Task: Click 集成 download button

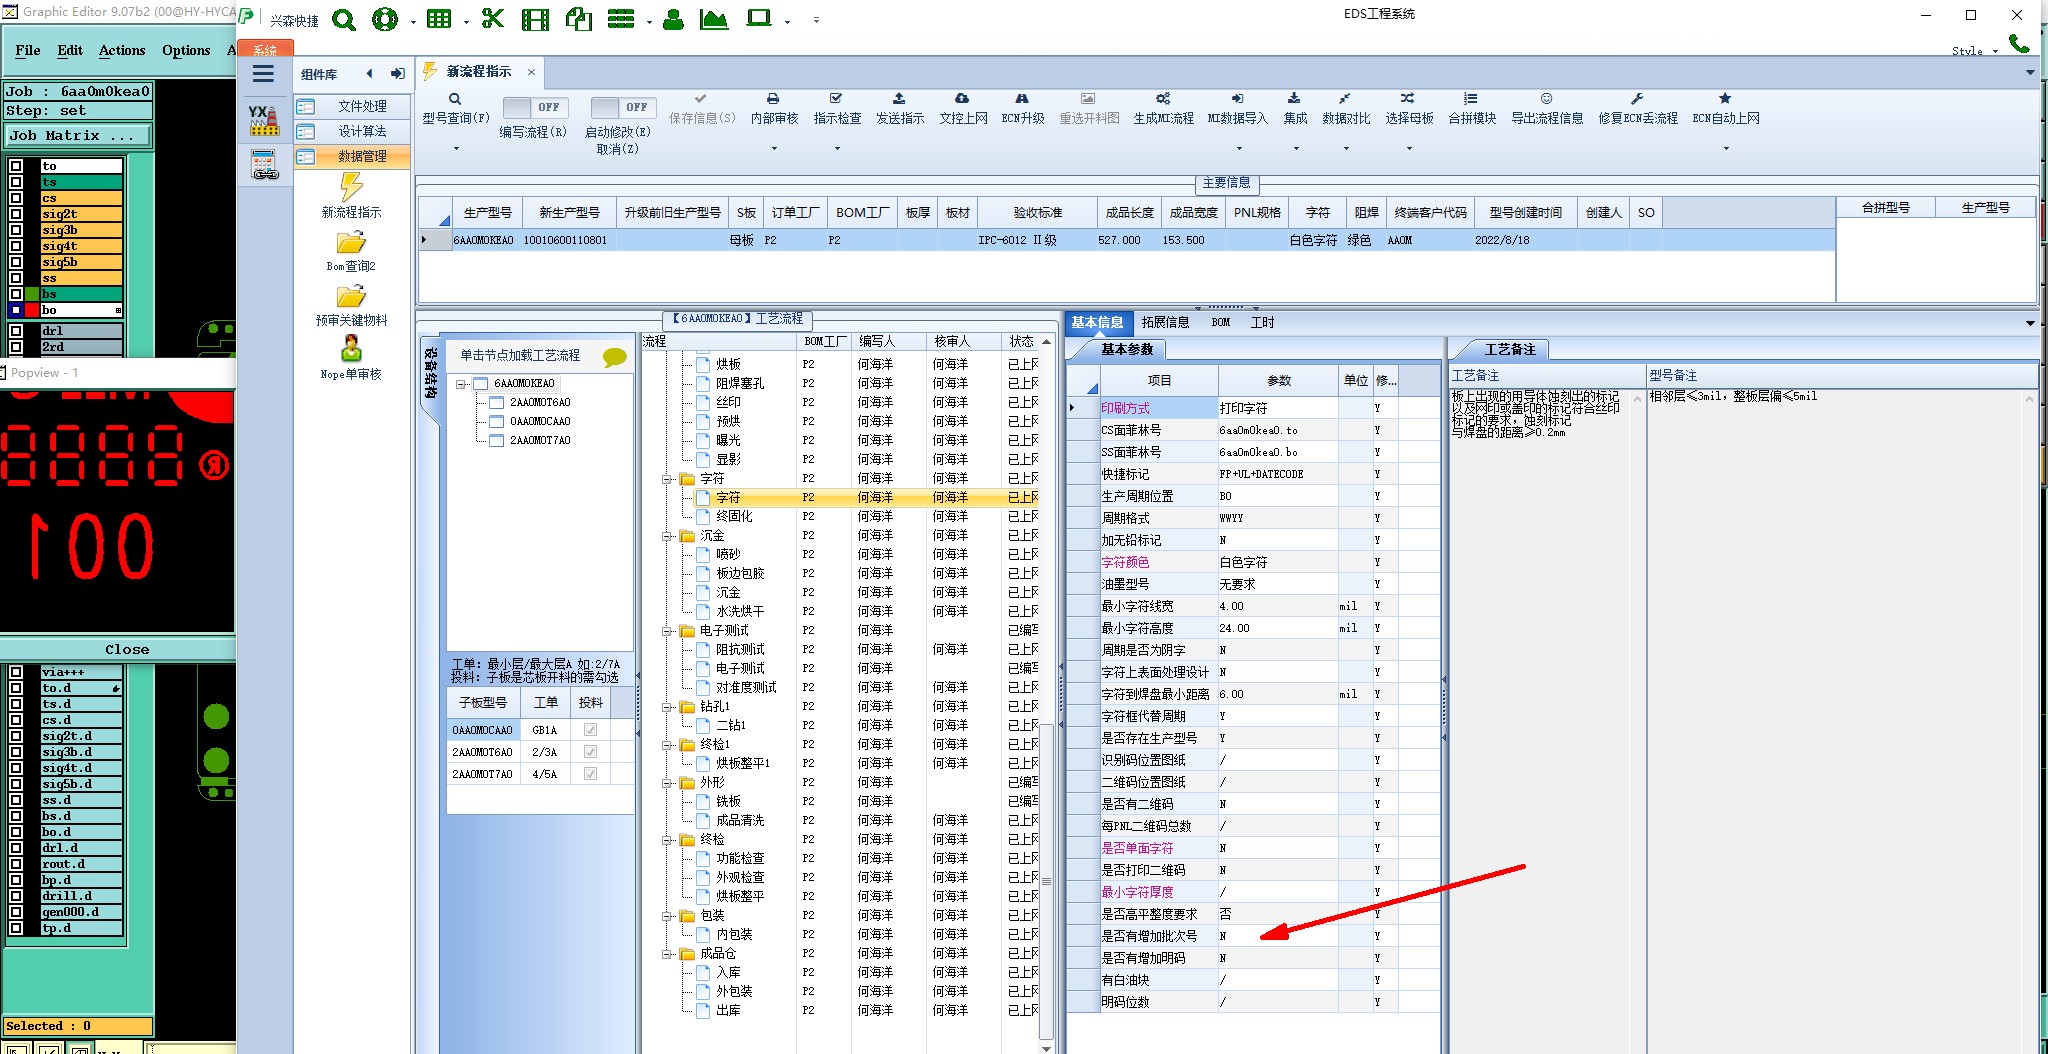Action: pos(1295,109)
